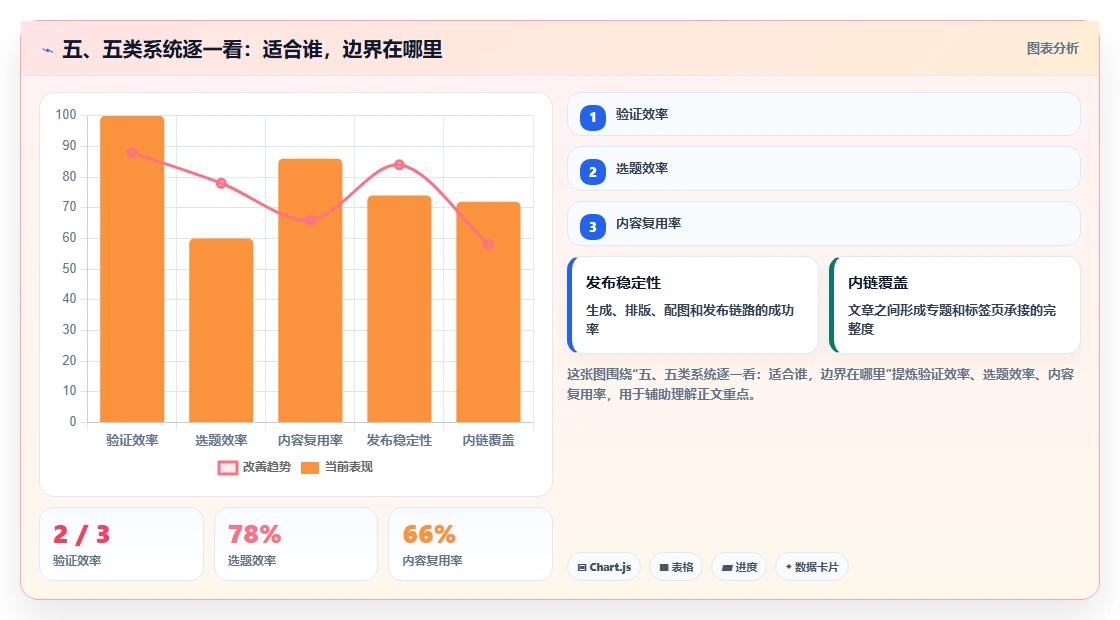1120x620 pixels.
Task: Click the caption text starting 这张图围绕
Action: 821,384
